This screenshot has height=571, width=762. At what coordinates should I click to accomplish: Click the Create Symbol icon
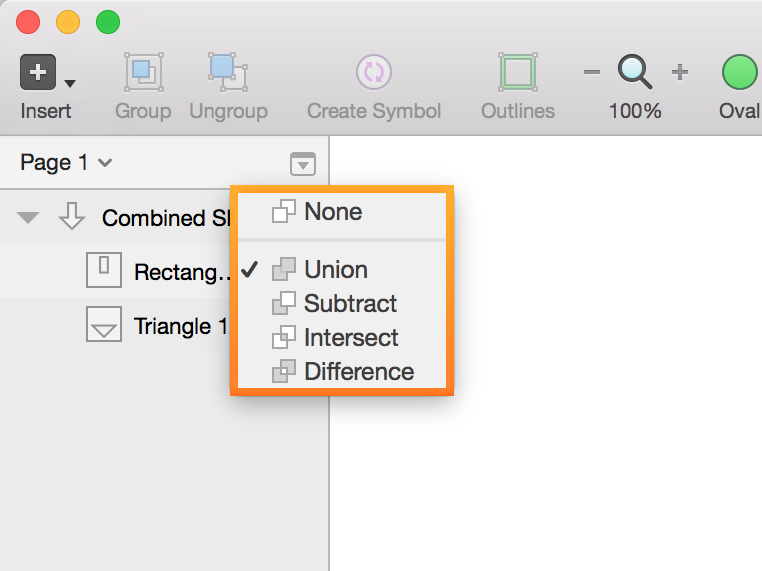click(x=373, y=72)
